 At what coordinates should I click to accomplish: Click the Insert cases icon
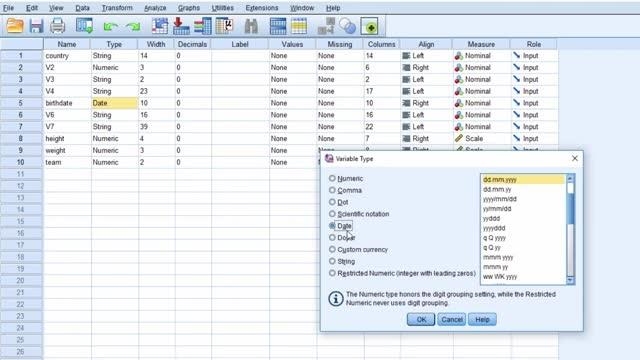point(278,26)
